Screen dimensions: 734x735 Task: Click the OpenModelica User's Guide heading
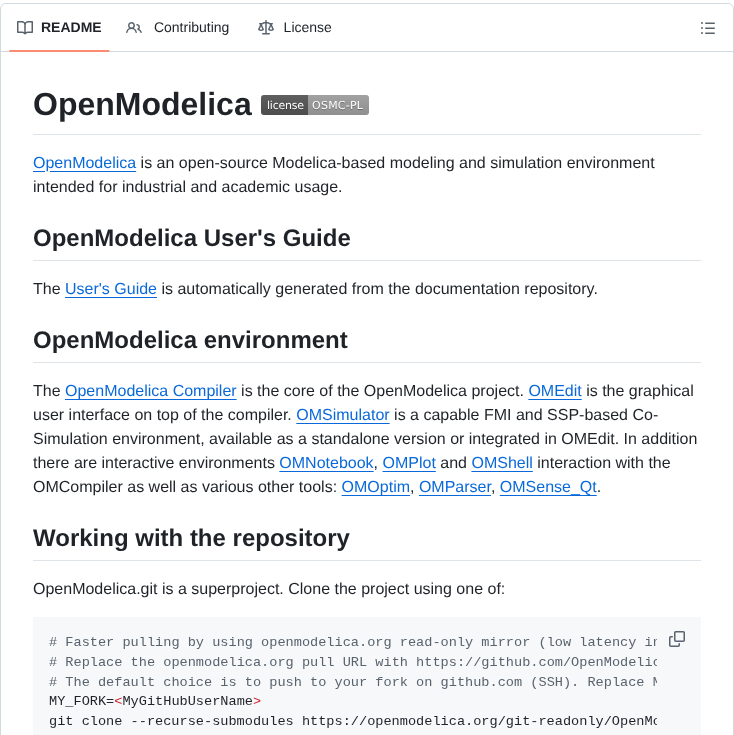[x=192, y=238]
